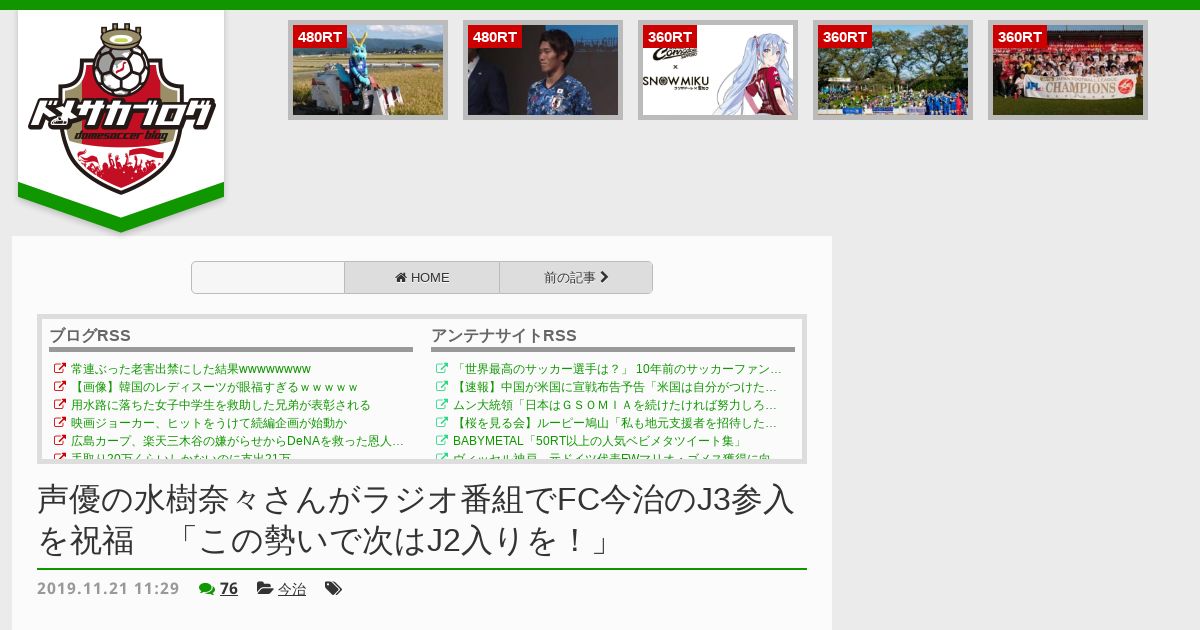
Task: Open the Snow Miku Consadole thumbnail
Action: (718, 70)
